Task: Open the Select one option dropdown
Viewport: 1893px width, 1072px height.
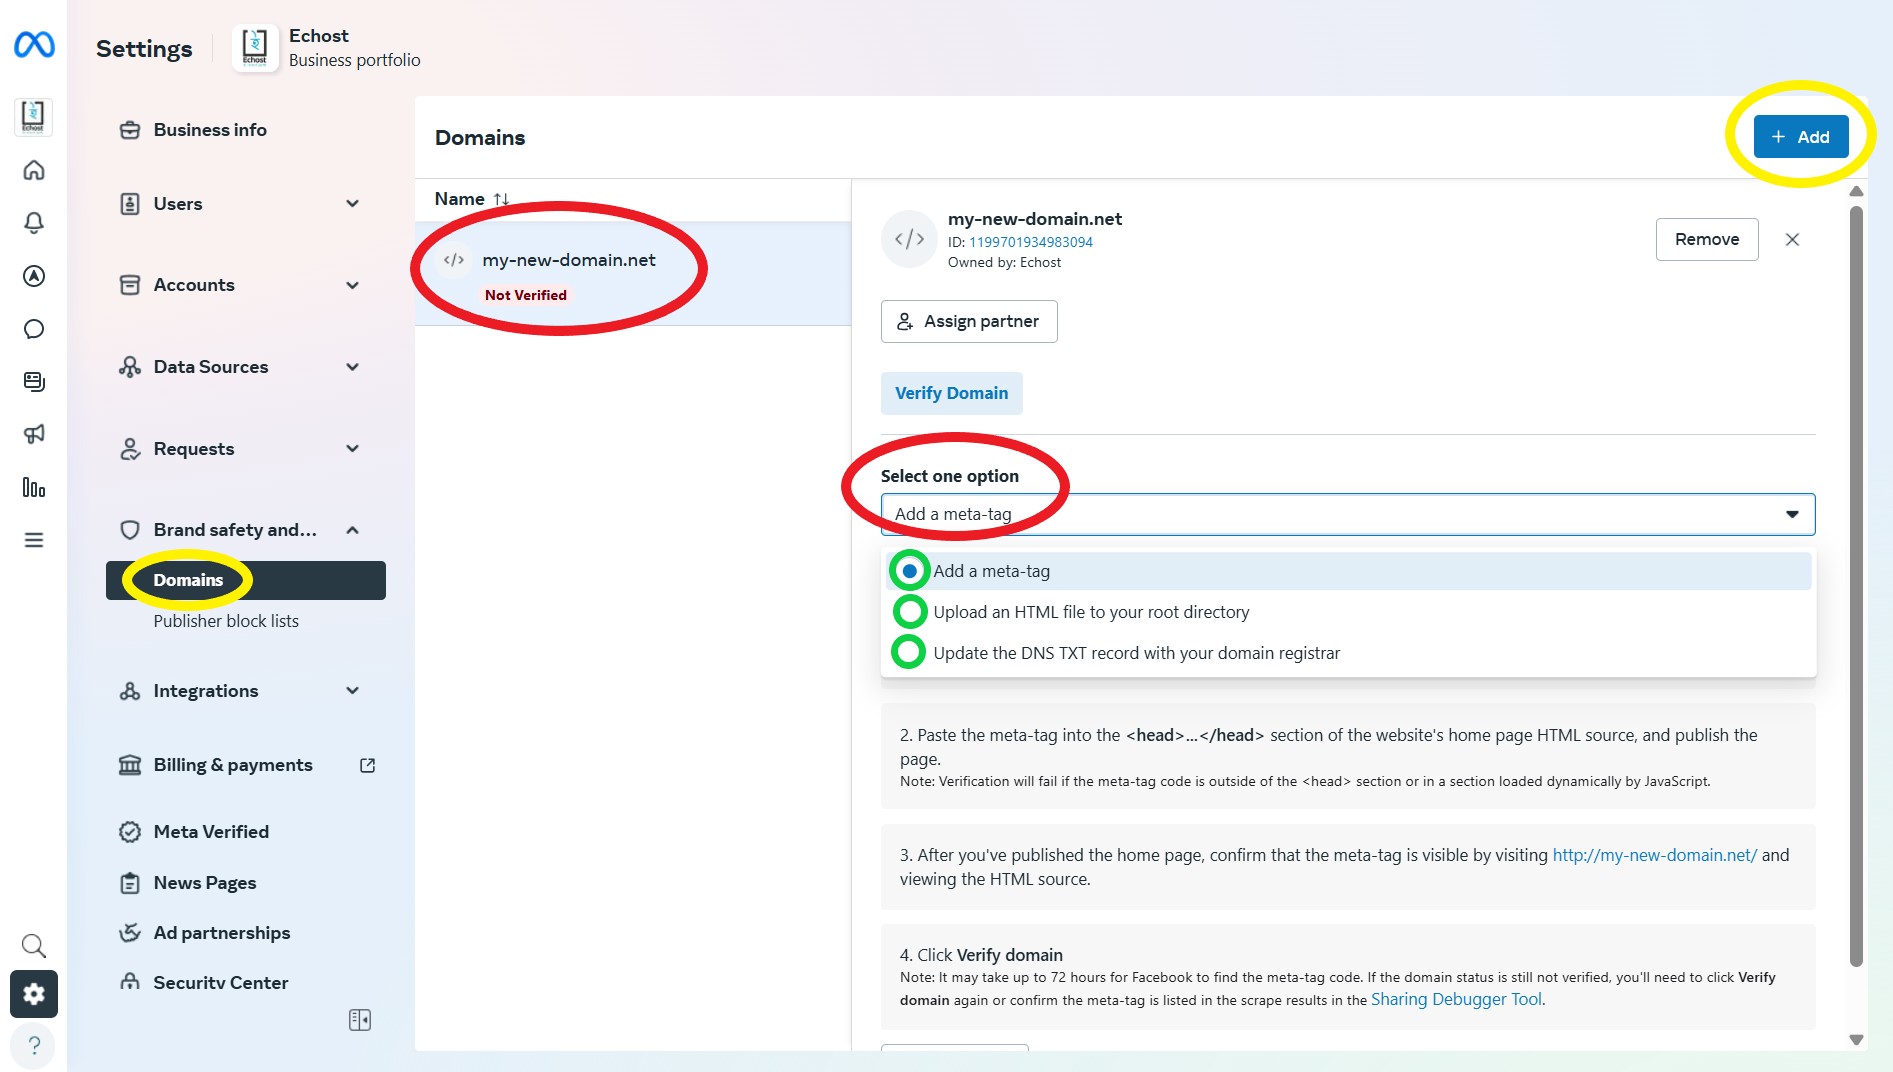Action: coord(1347,514)
